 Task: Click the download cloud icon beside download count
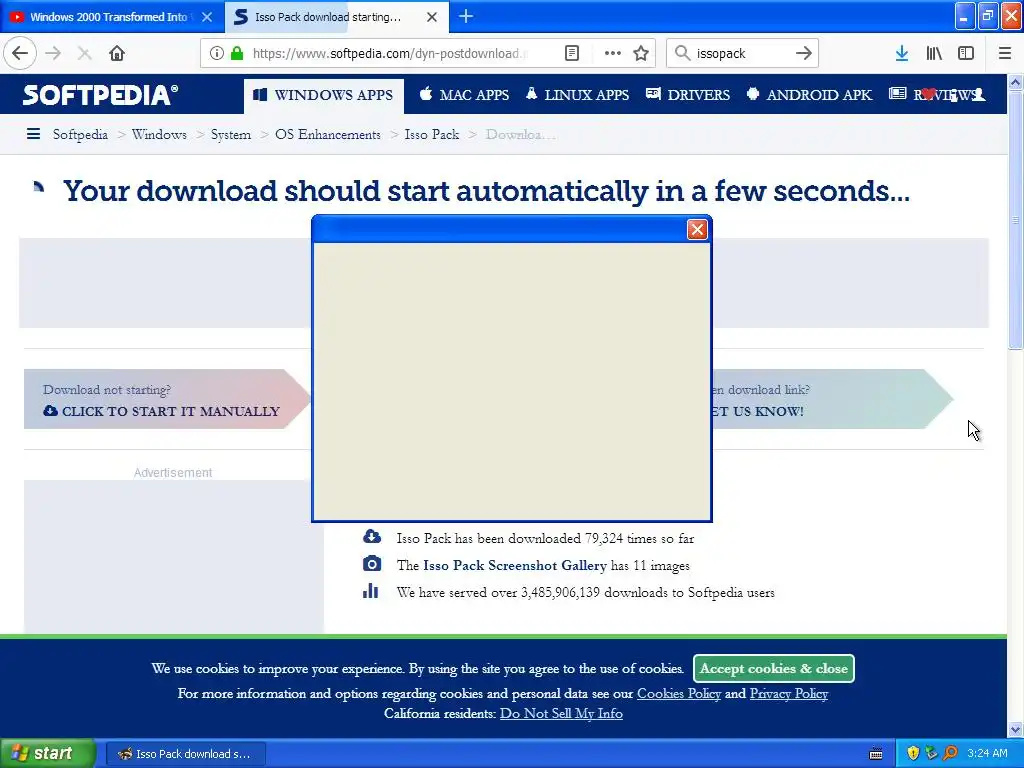[372, 537]
